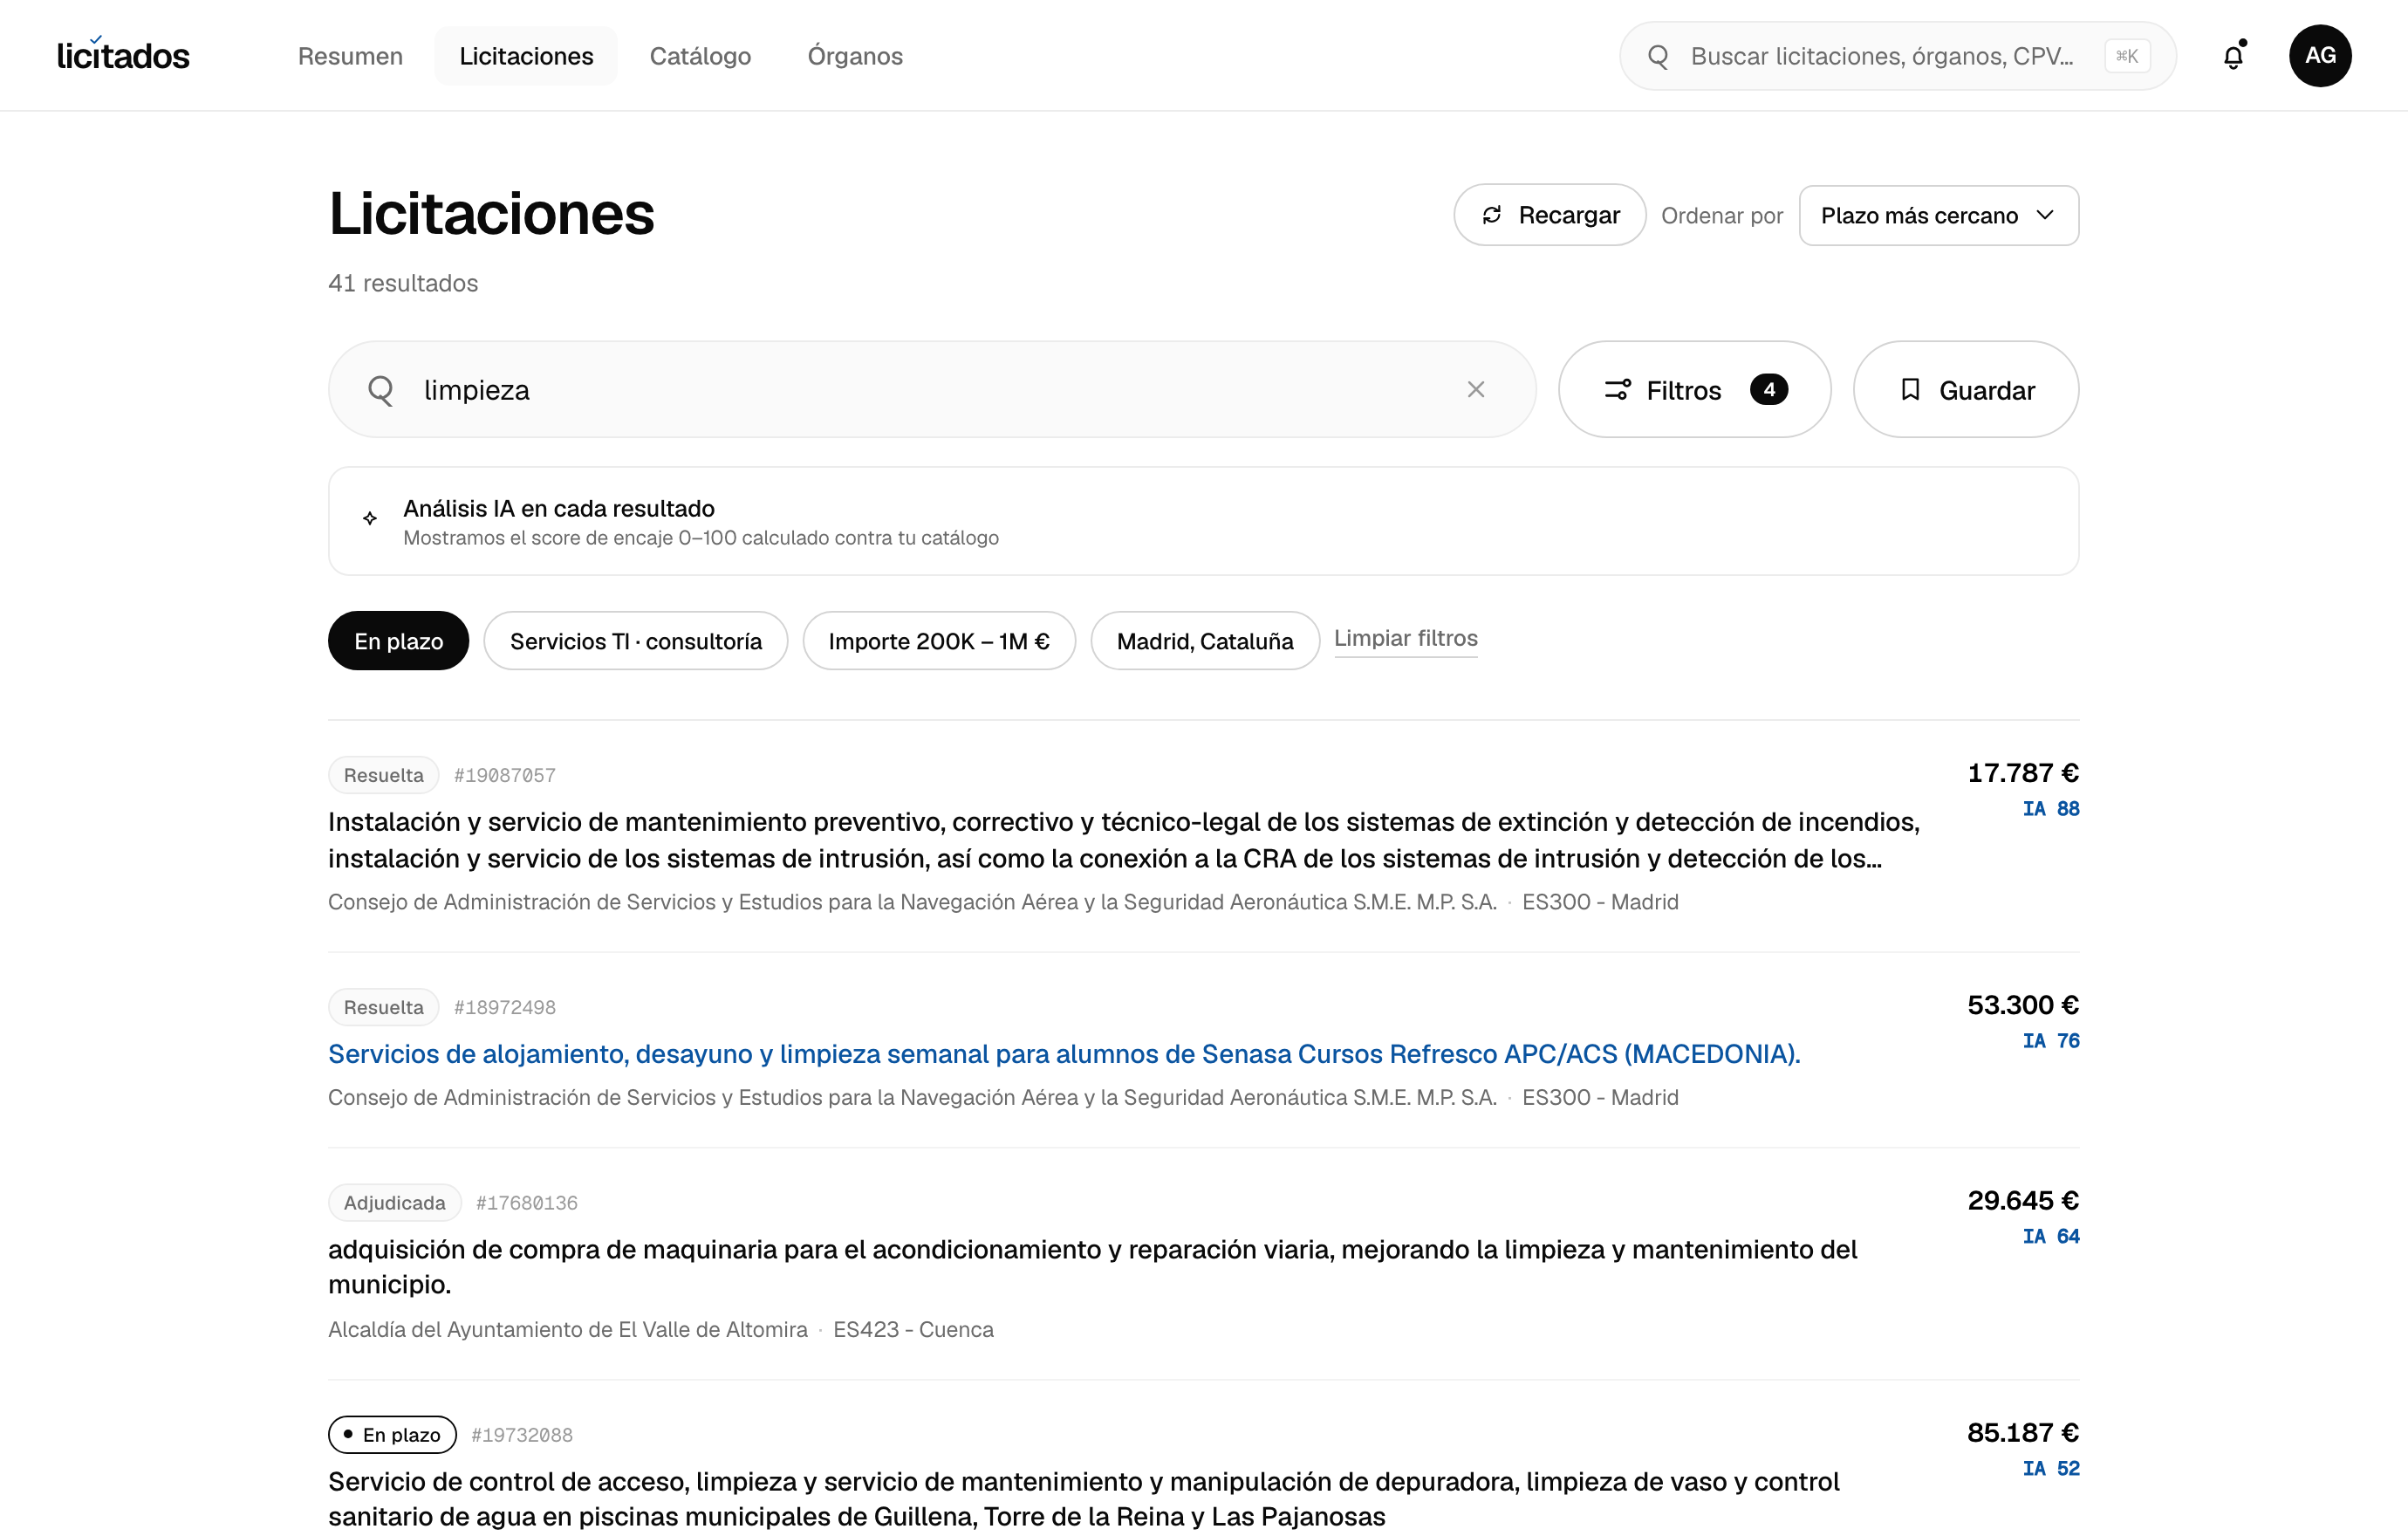Toggle the Importe 200K – 1M € chip
2408x1536 pixels.
(x=939, y=641)
